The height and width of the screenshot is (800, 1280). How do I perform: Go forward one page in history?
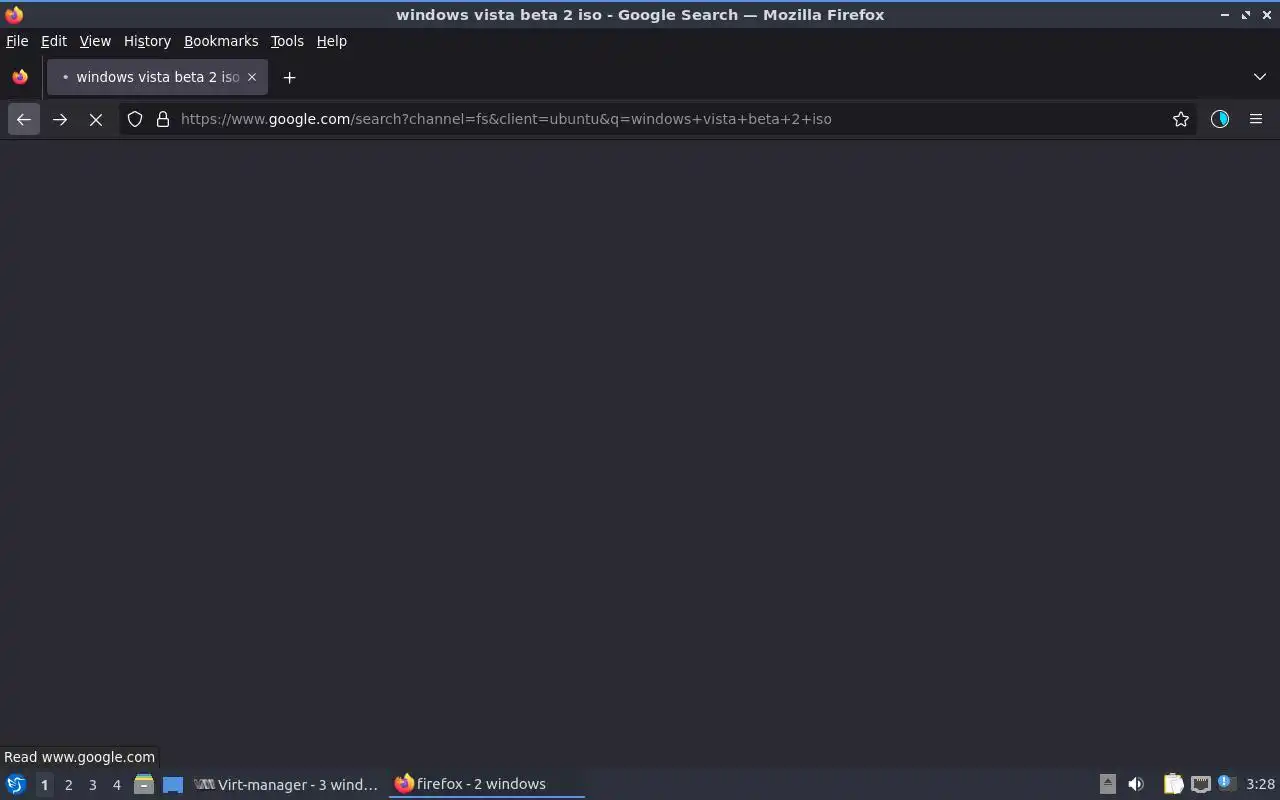click(x=60, y=119)
